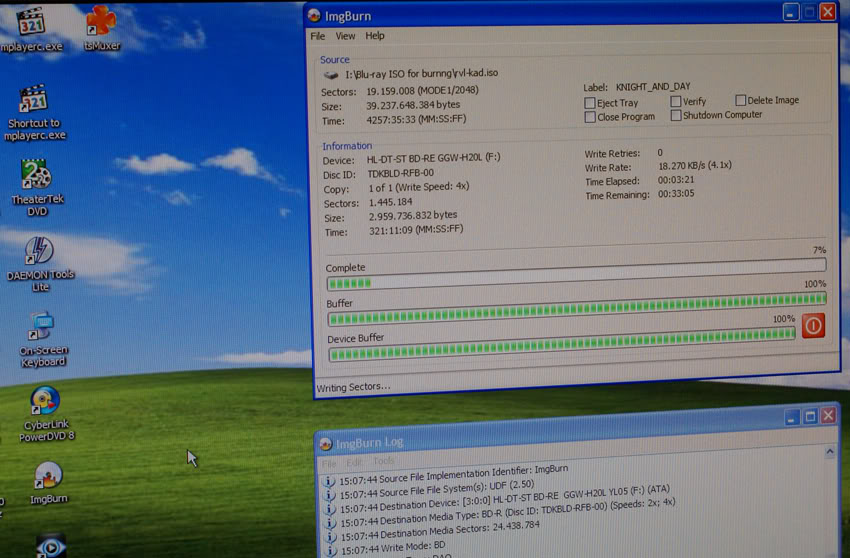This screenshot has width=850, height=558.
Task: Click the Complete progress bar
Action: (576, 283)
